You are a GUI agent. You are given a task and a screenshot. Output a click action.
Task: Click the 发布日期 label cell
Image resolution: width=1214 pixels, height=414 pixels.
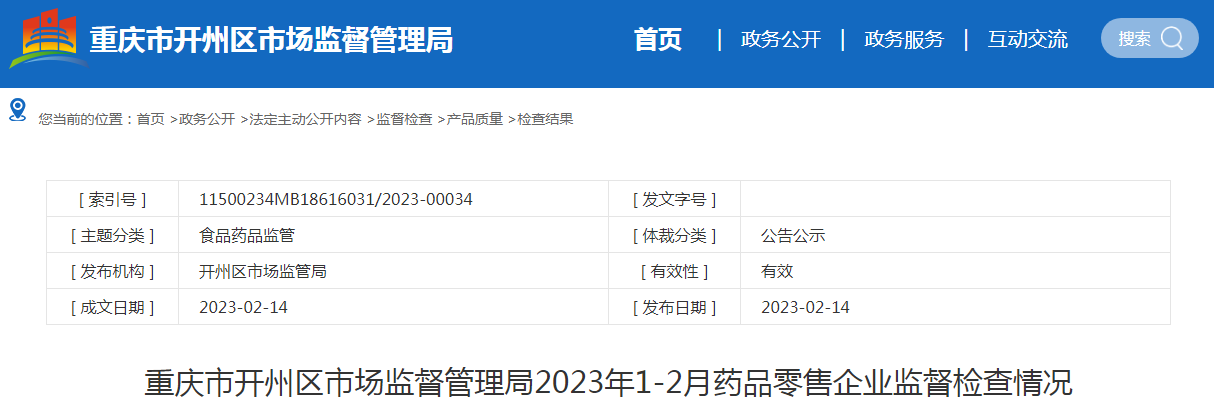pyautogui.click(x=674, y=307)
